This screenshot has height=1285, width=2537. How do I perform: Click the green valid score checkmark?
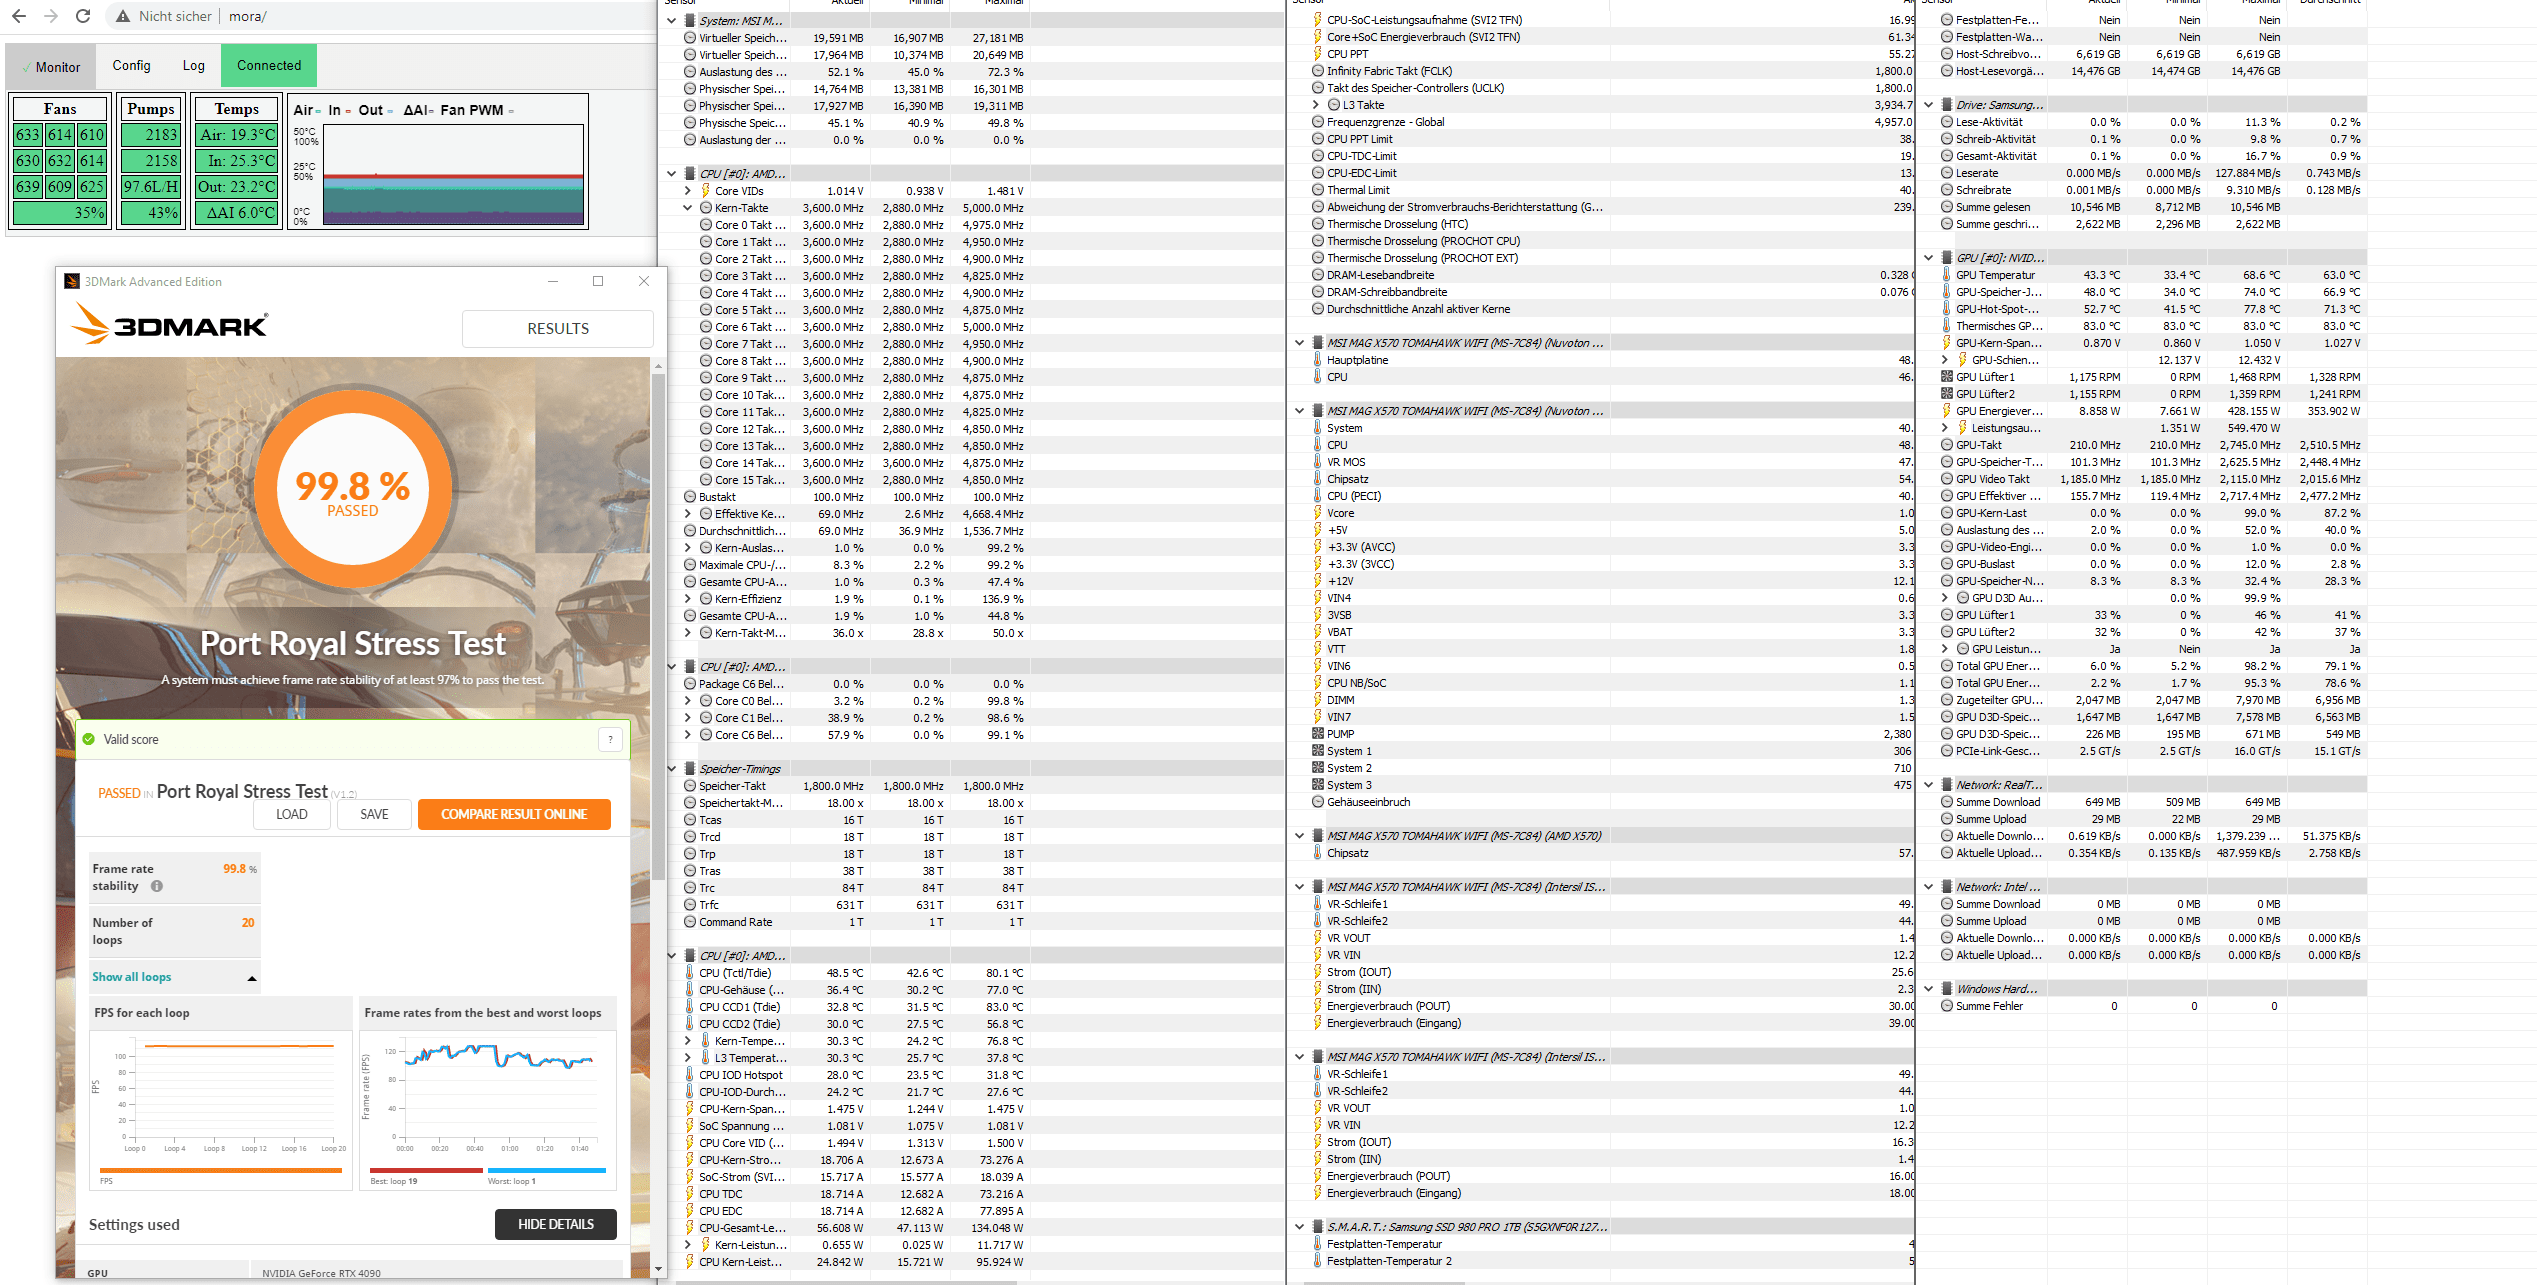coord(89,739)
